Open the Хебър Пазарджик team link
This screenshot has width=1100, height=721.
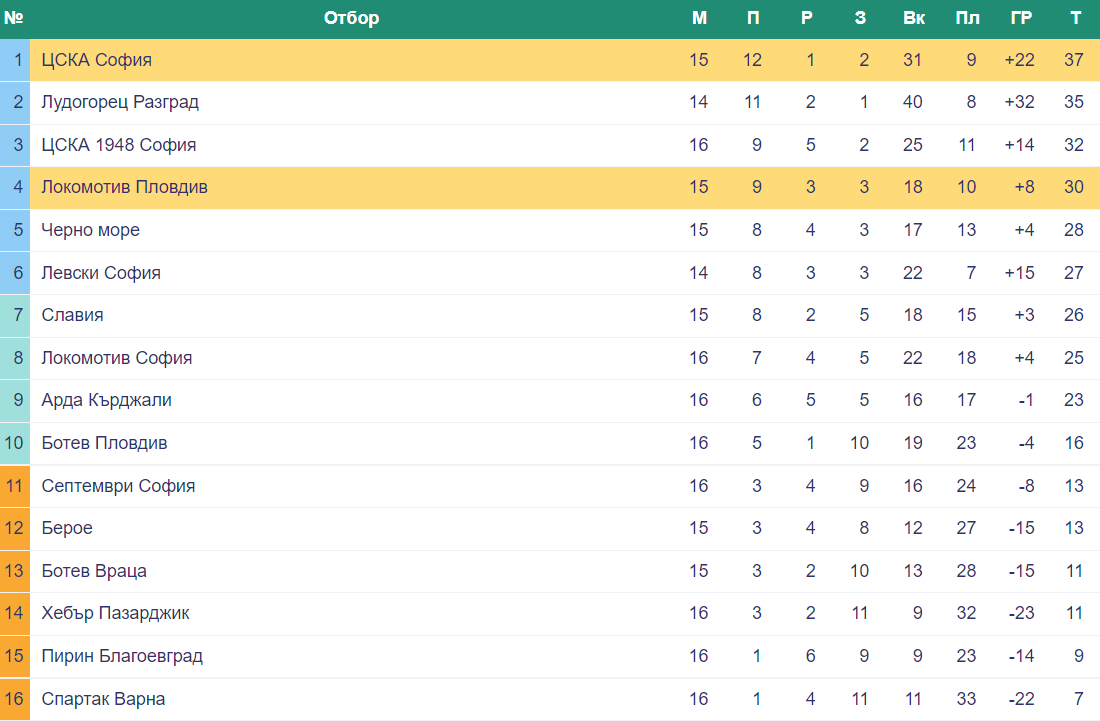[x=115, y=614]
